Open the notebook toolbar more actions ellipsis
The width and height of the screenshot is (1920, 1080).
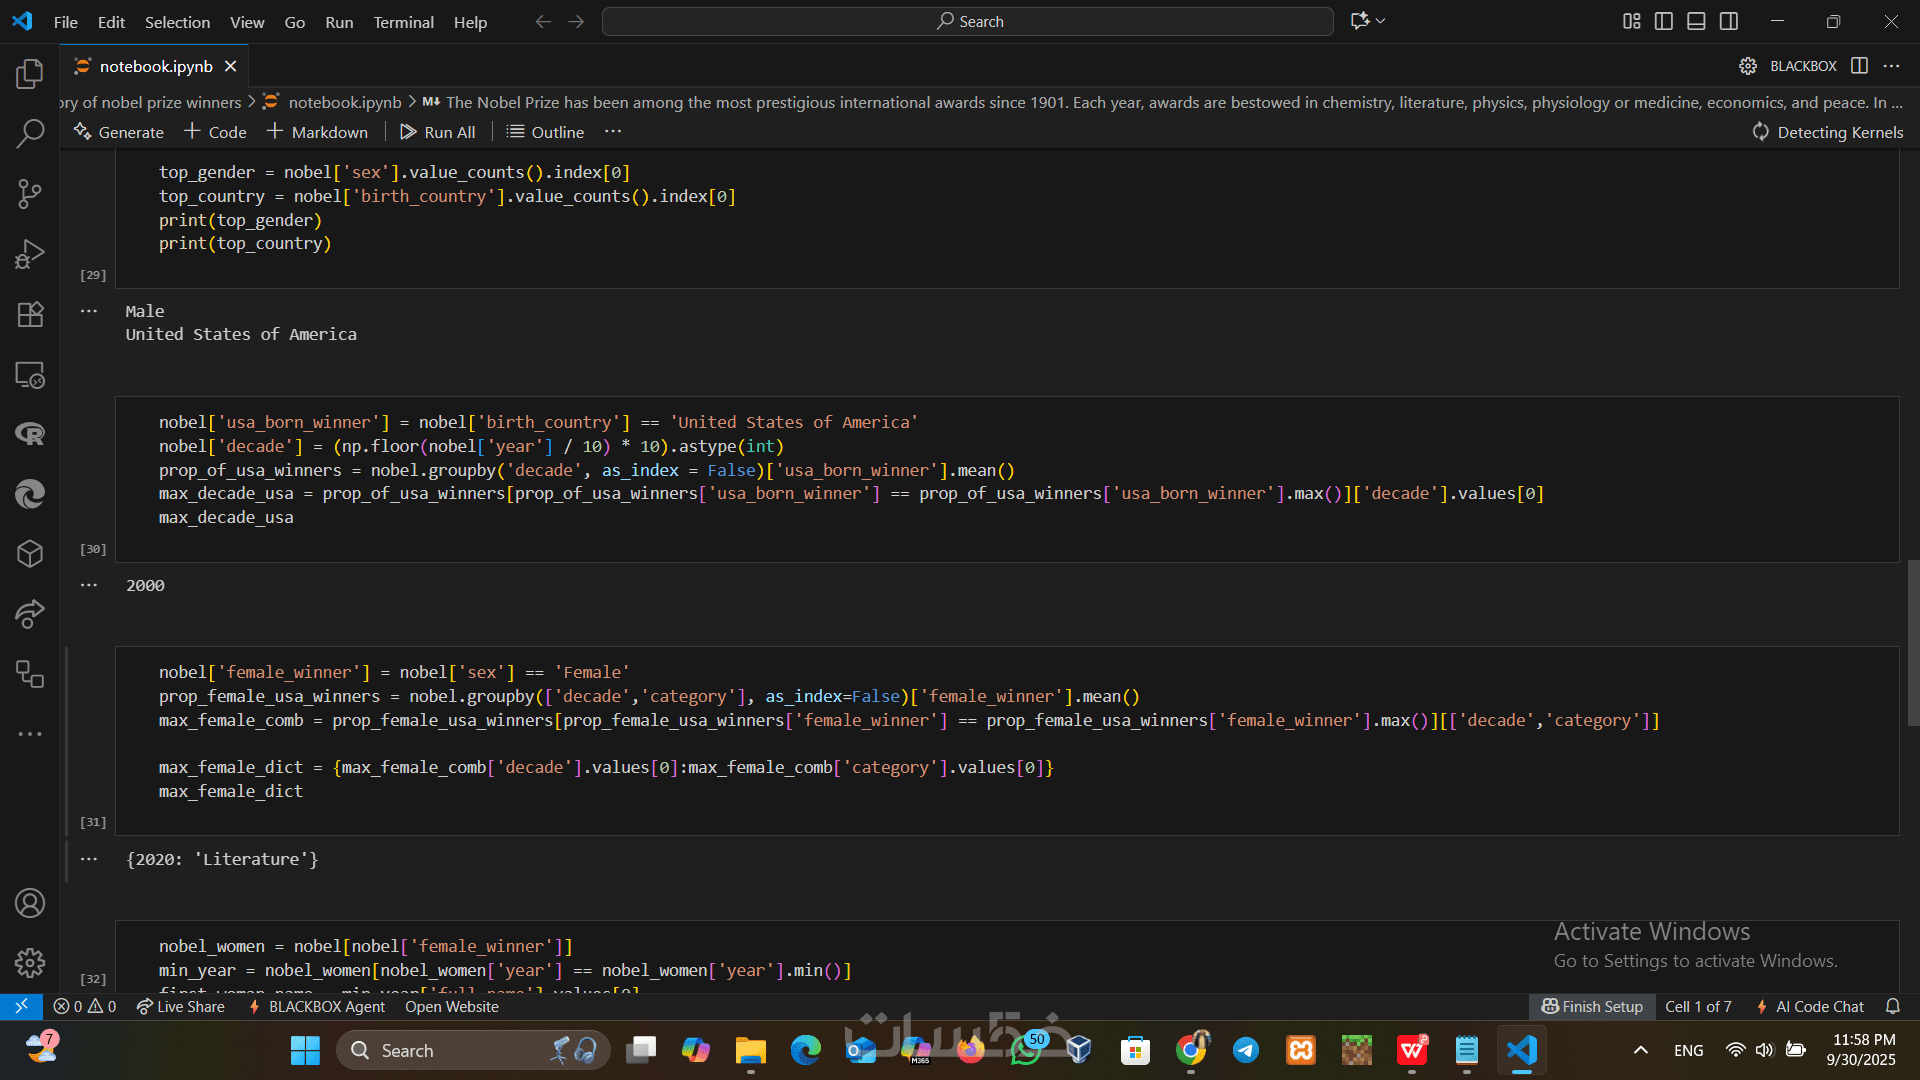[613, 132]
